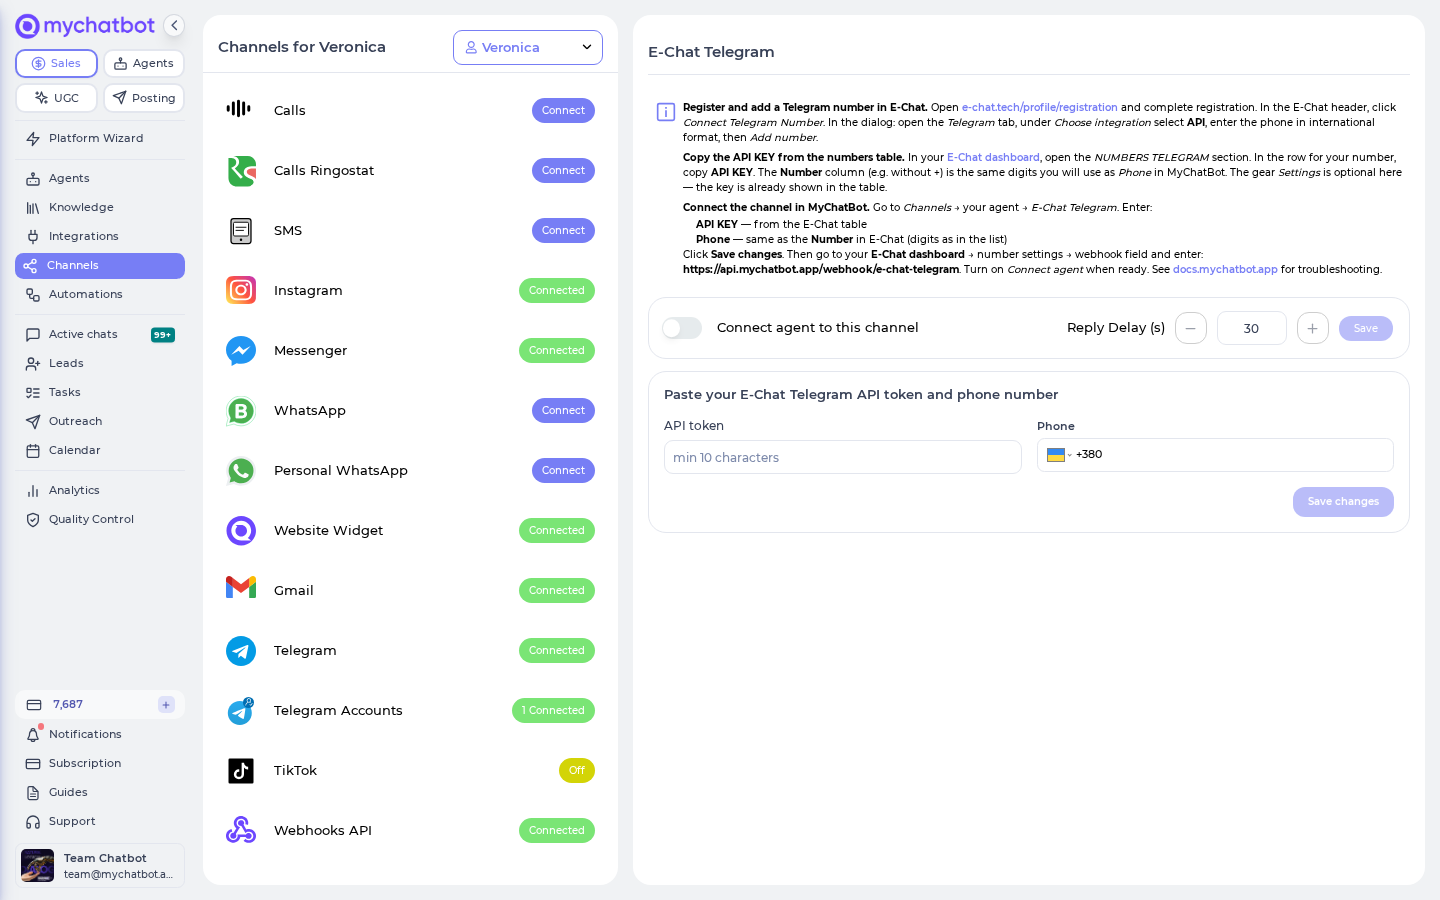Click the SMS channel phone icon

(x=241, y=231)
